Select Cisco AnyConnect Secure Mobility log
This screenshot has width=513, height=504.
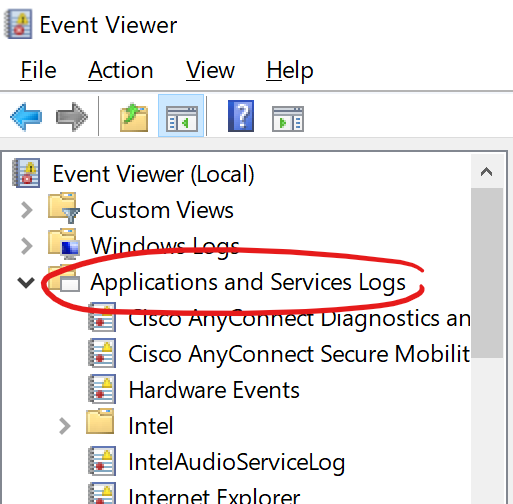299,354
